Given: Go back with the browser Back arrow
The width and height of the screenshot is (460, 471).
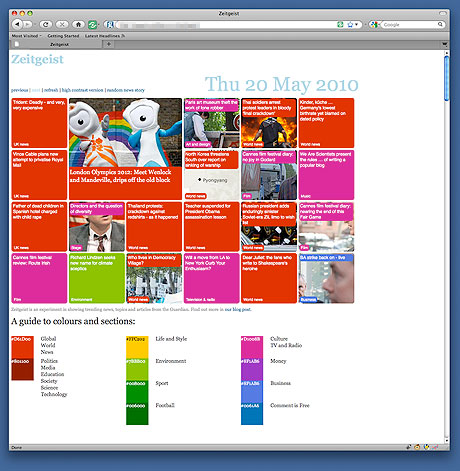Looking at the screenshot, I should tap(17, 24).
